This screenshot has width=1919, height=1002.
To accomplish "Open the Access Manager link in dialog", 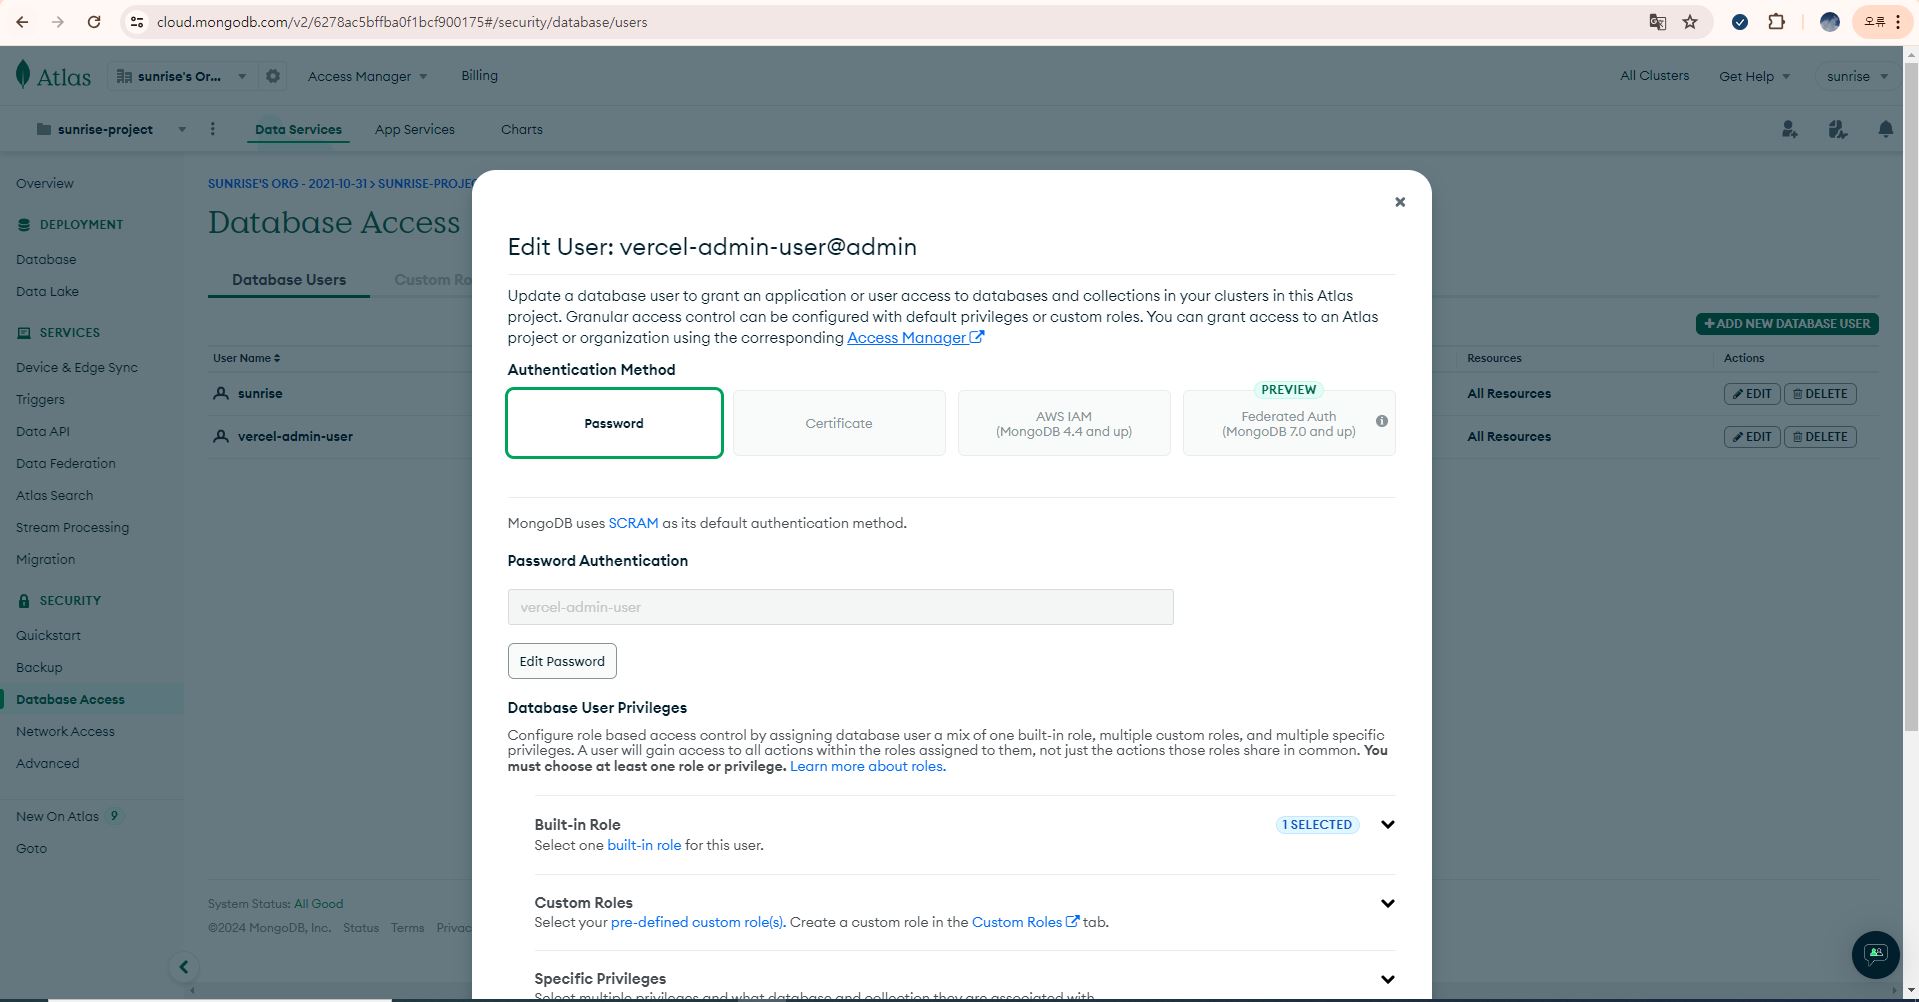I will tap(915, 338).
